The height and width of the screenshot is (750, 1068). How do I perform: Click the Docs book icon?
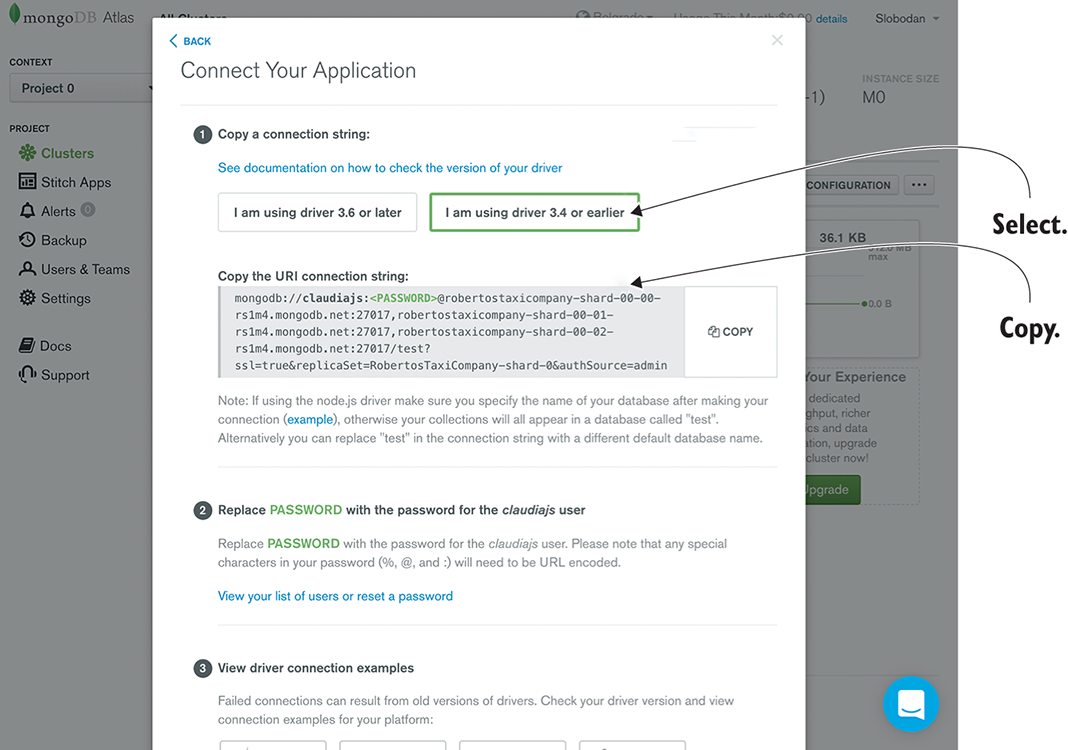[27, 346]
